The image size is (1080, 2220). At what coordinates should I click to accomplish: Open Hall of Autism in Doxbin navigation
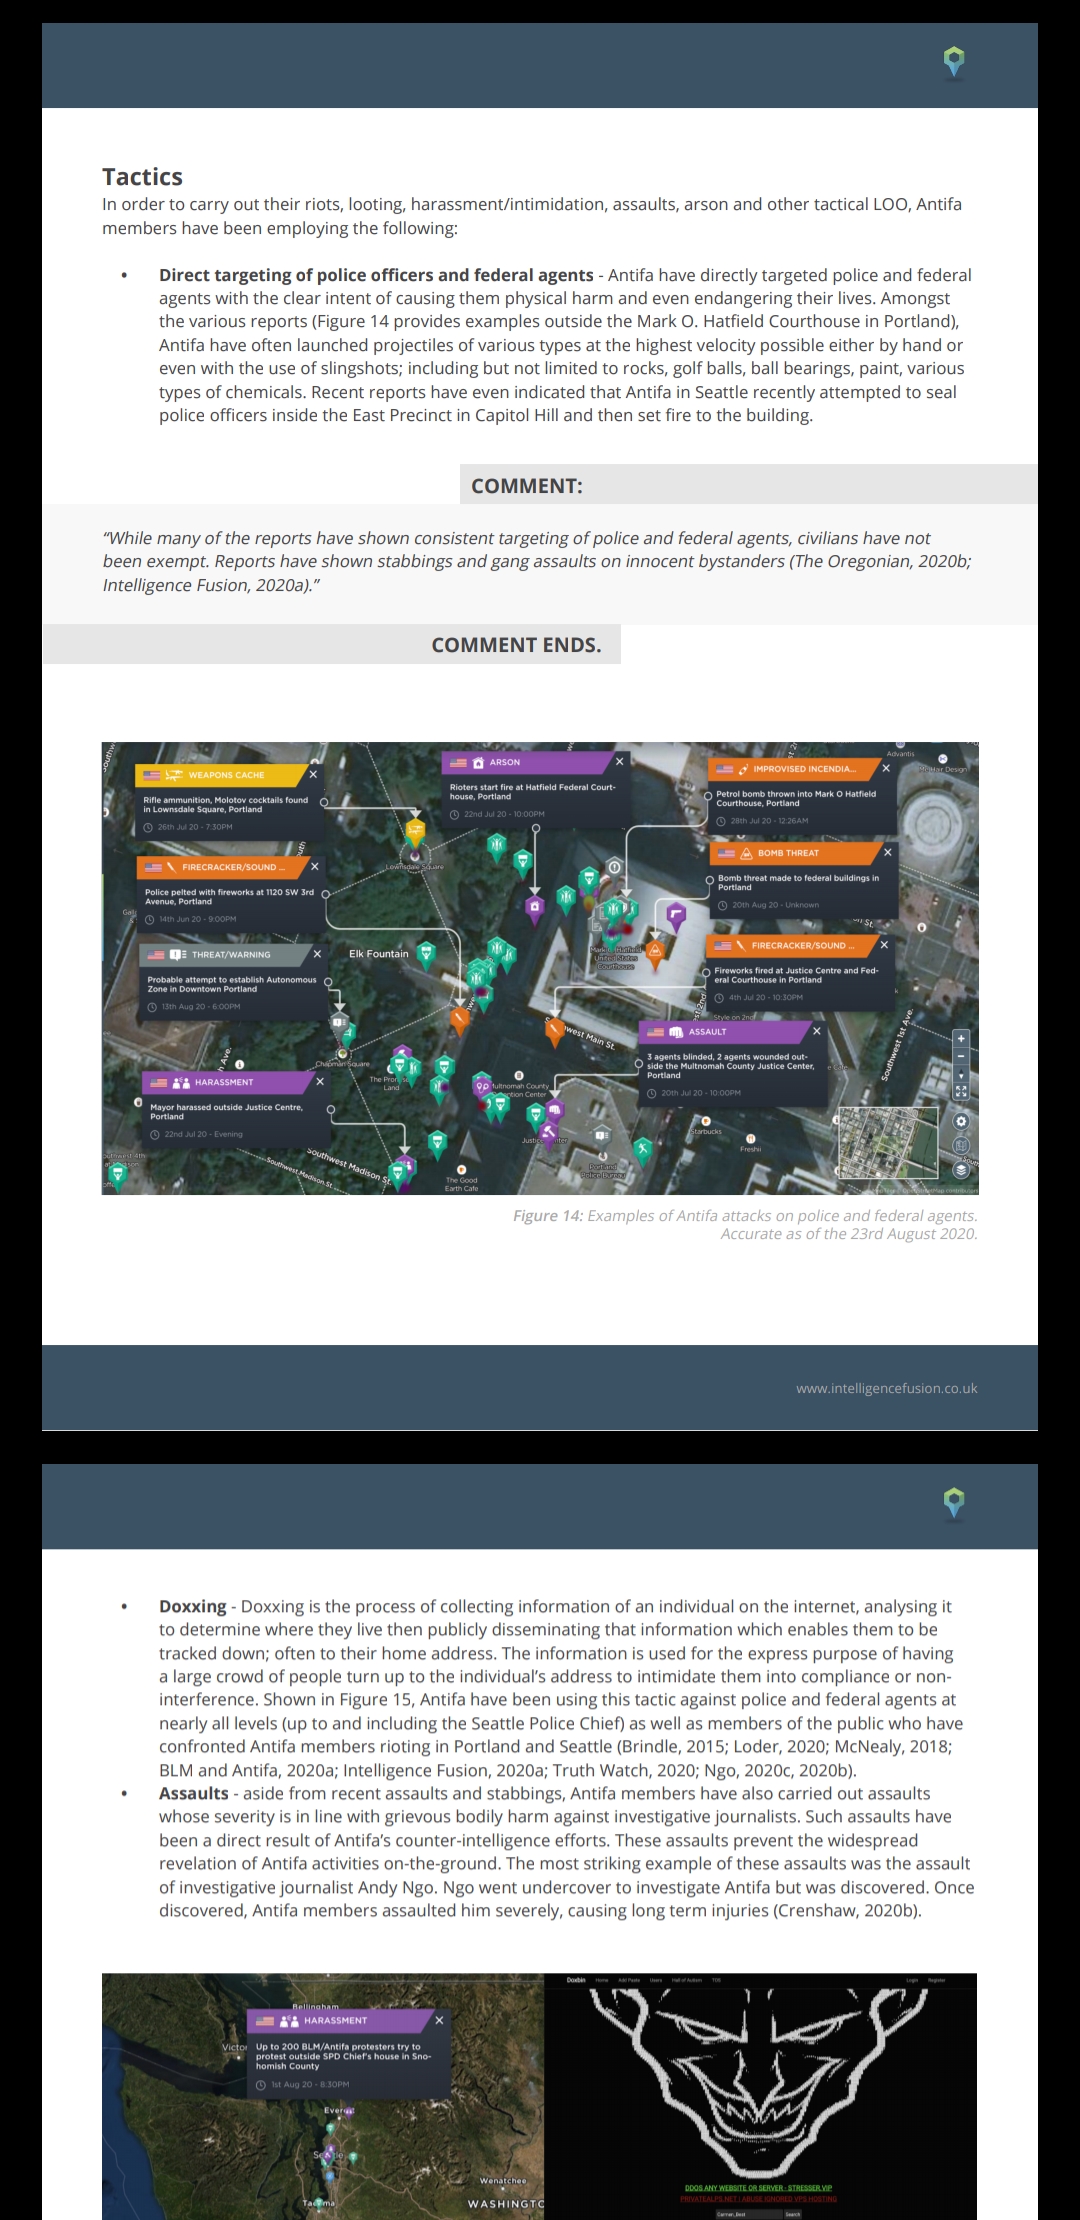click(687, 1980)
